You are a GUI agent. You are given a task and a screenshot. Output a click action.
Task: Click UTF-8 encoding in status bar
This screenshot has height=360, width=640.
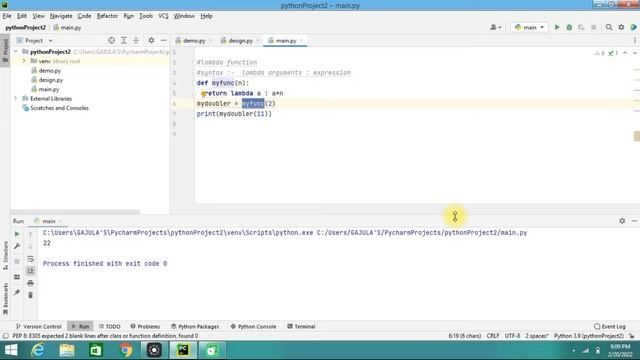click(512, 336)
